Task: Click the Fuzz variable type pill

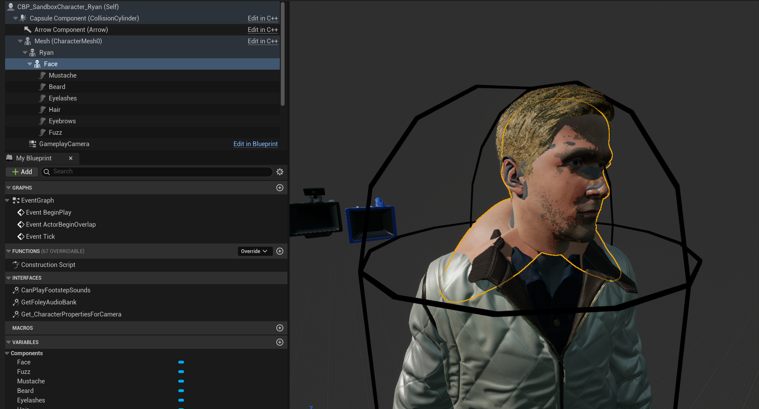Action: (181, 372)
